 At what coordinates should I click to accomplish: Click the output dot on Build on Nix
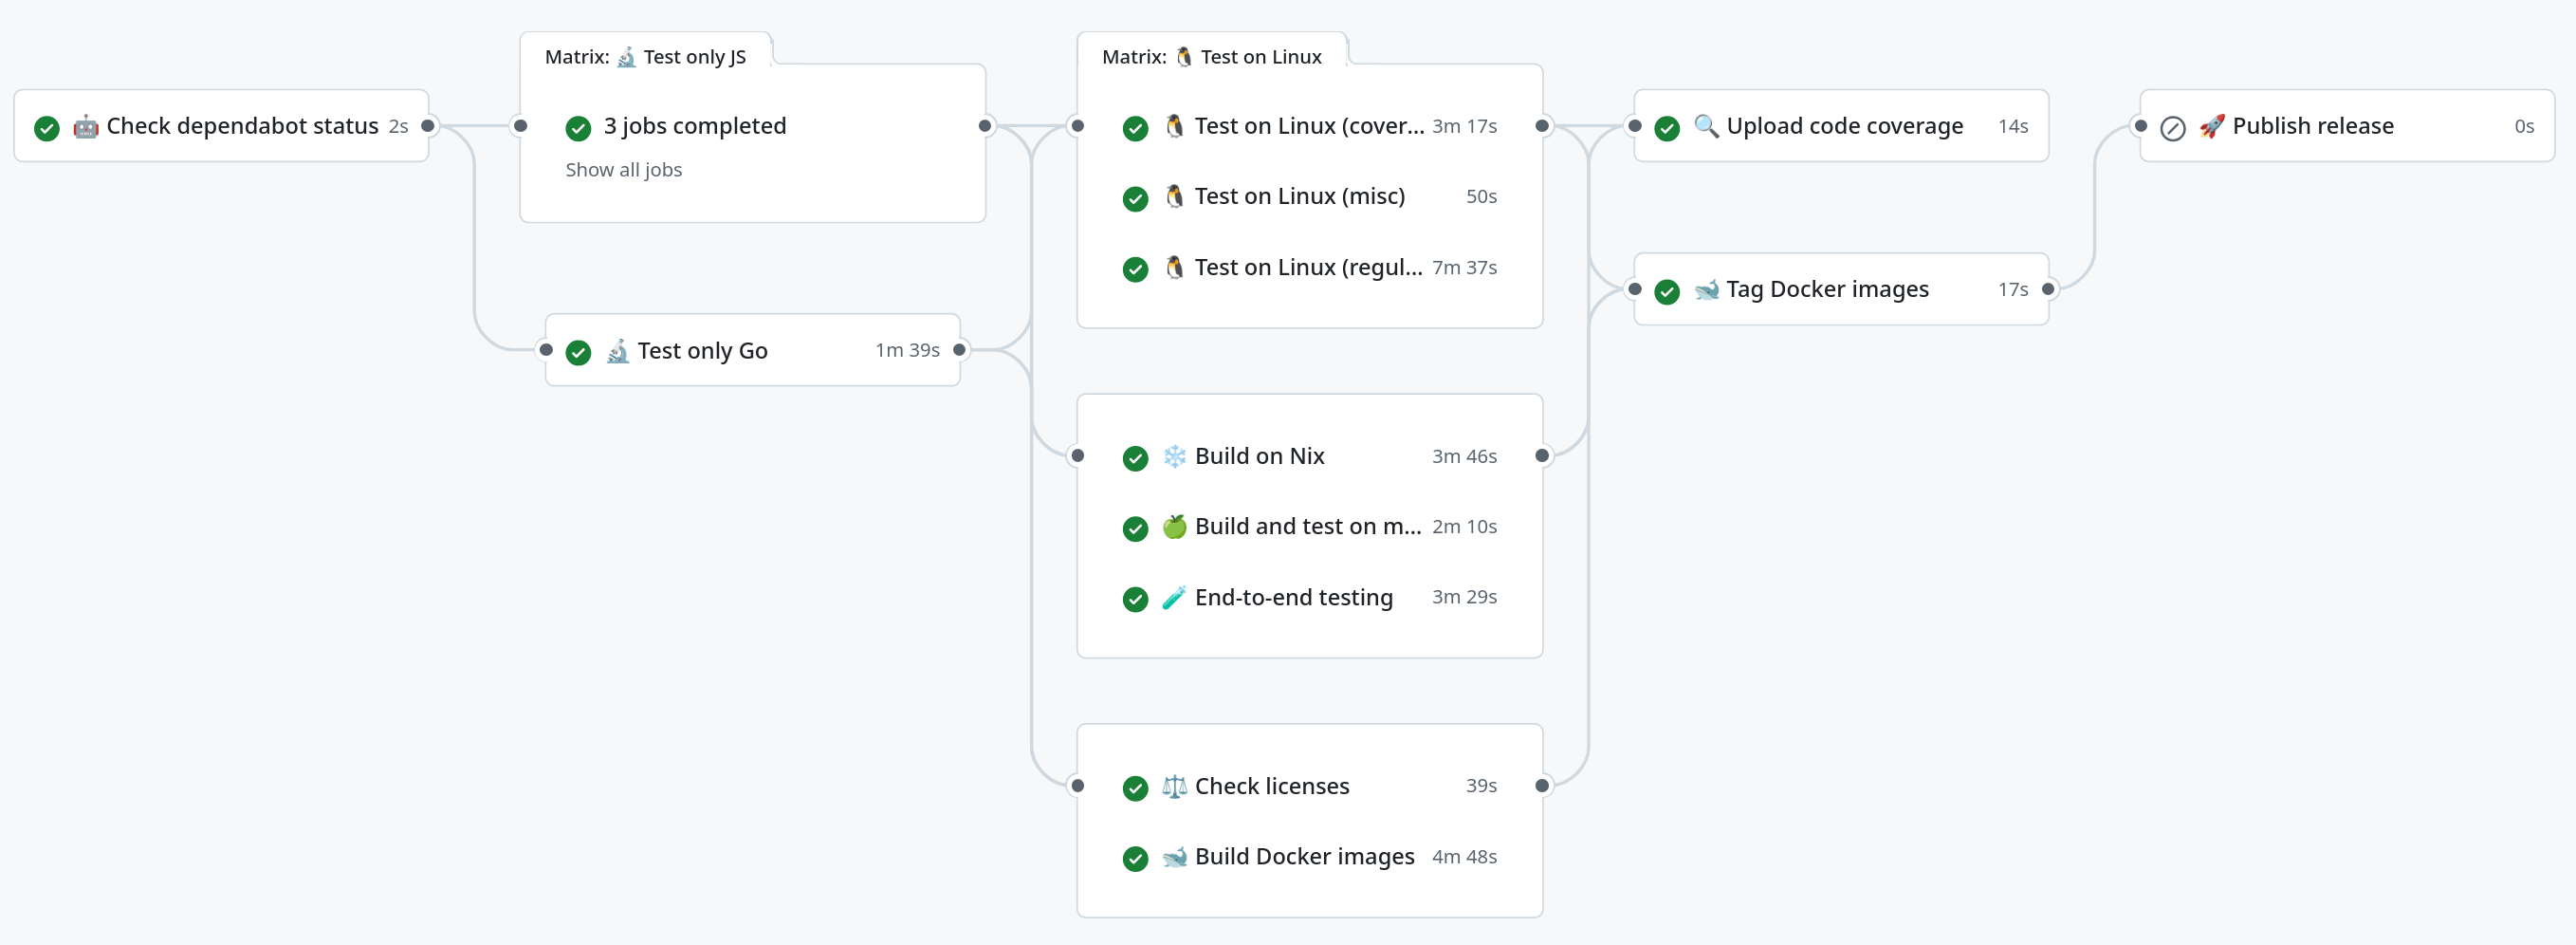1541,456
